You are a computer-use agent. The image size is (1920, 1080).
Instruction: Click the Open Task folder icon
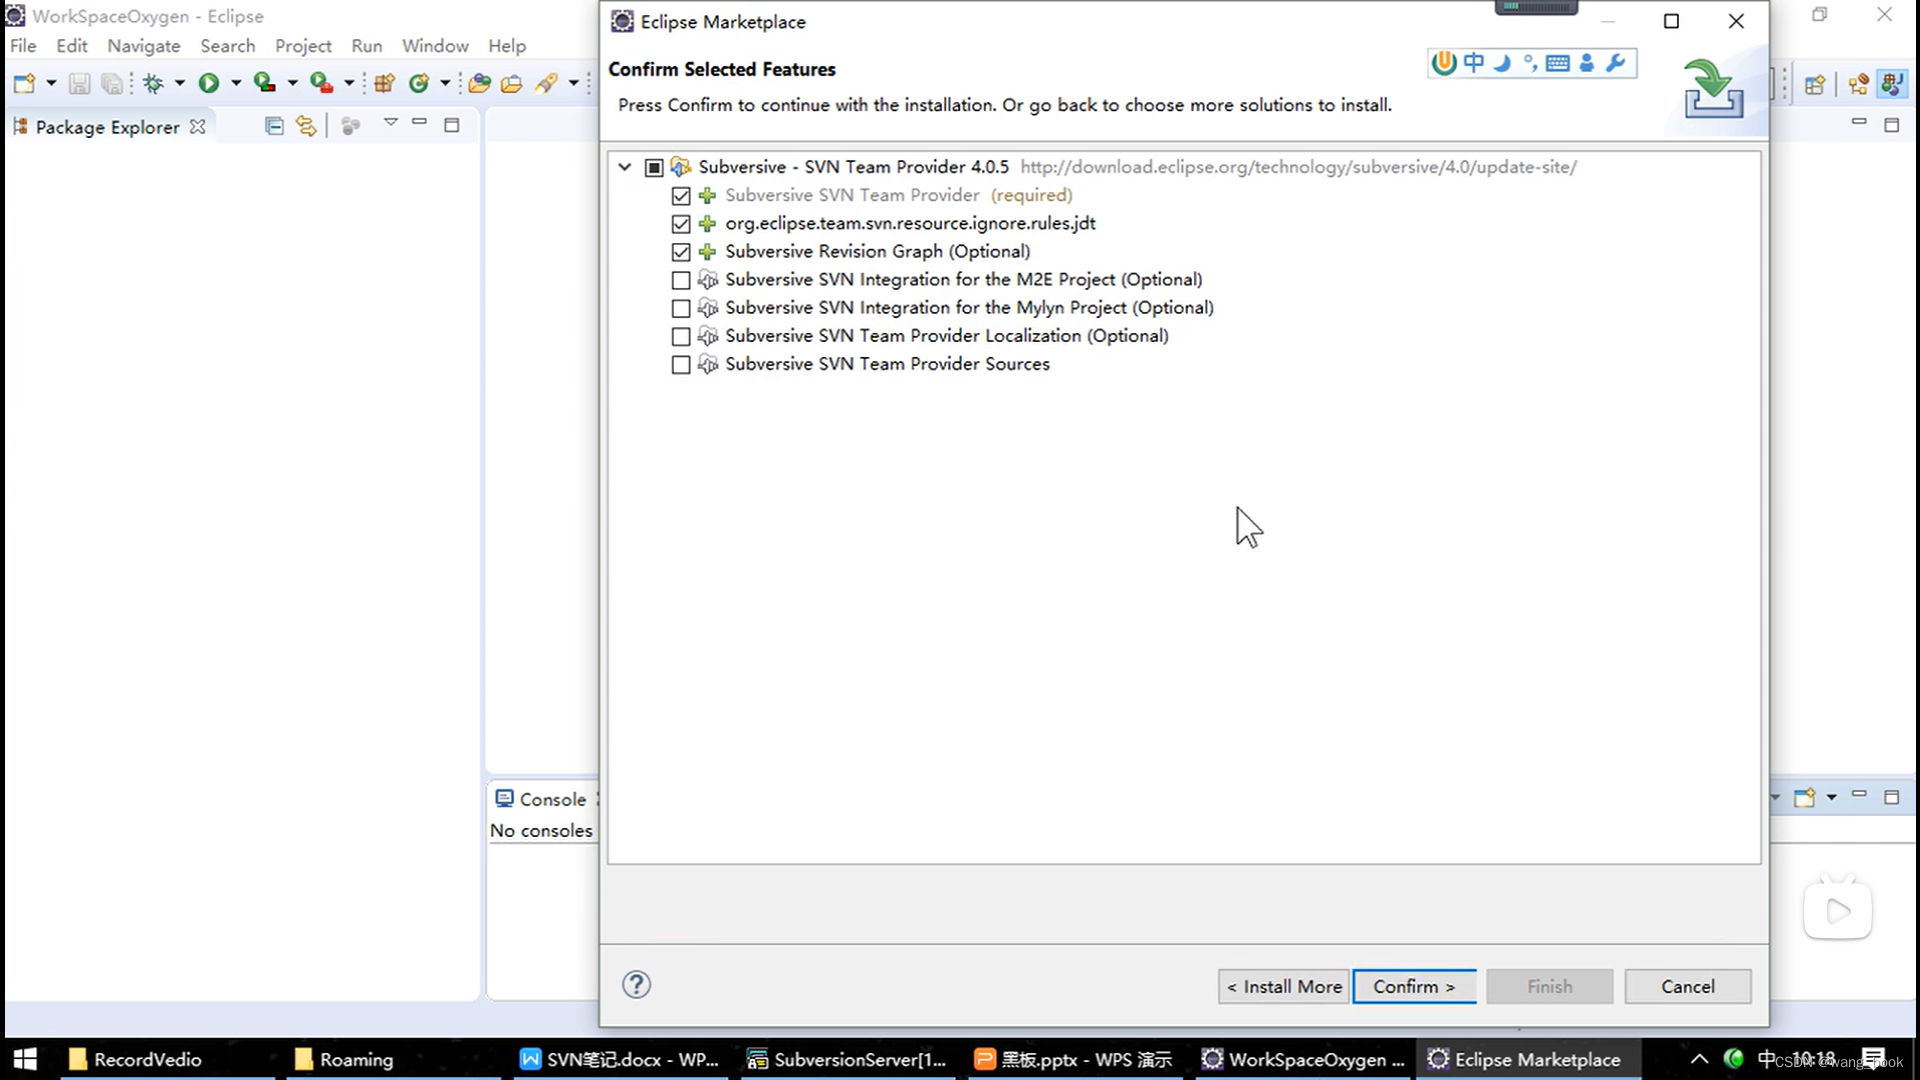click(512, 84)
